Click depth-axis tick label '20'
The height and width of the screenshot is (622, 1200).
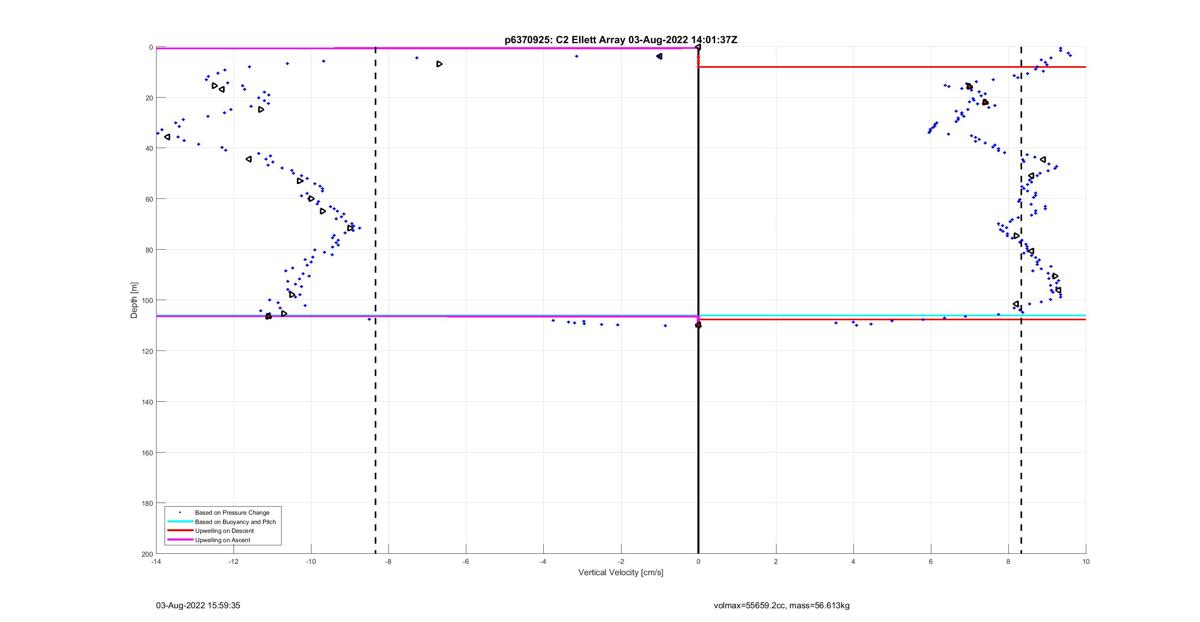[x=148, y=98]
